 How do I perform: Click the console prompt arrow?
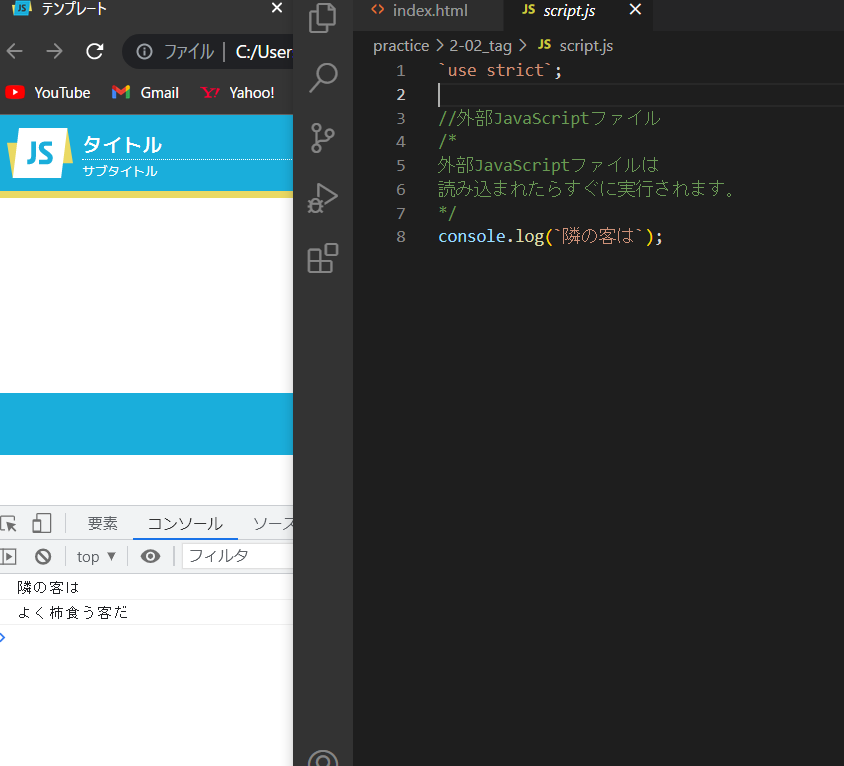point(3,637)
